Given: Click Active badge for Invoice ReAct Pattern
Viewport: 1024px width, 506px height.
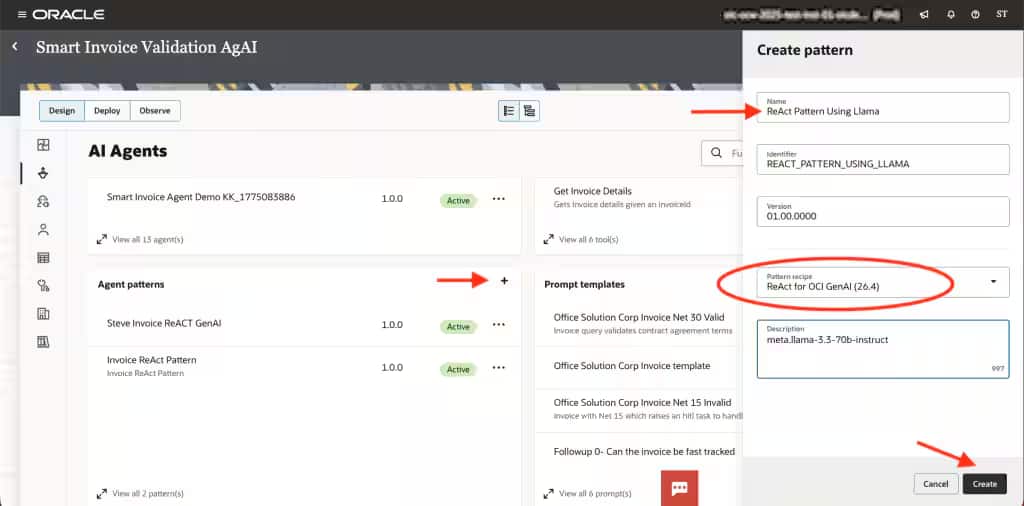Looking at the screenshot, I should (x=458, y=370).
